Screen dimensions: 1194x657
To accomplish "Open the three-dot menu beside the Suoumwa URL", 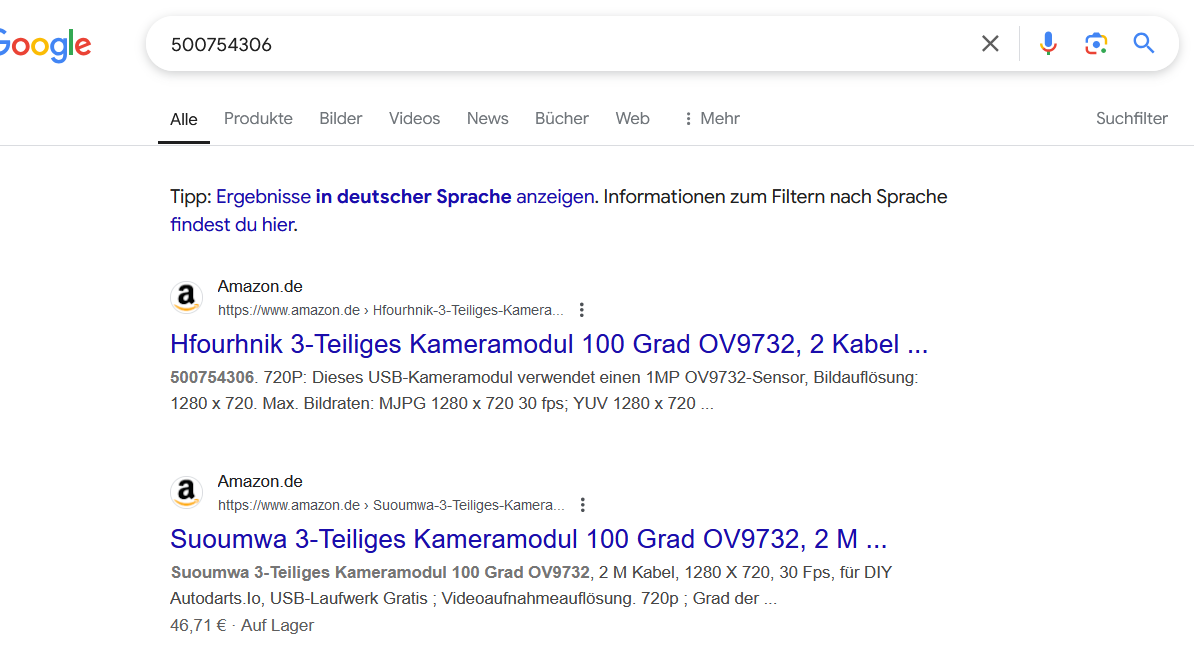I will 583,505.
